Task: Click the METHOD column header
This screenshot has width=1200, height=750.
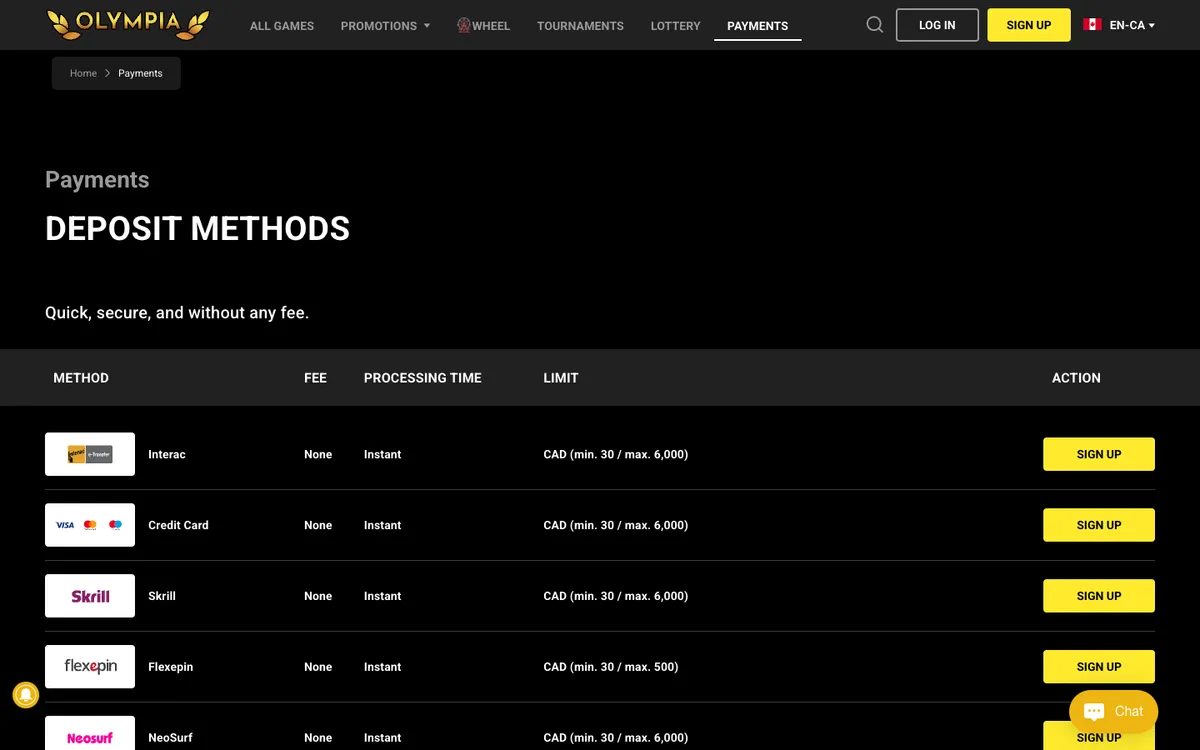Action: 81,378
